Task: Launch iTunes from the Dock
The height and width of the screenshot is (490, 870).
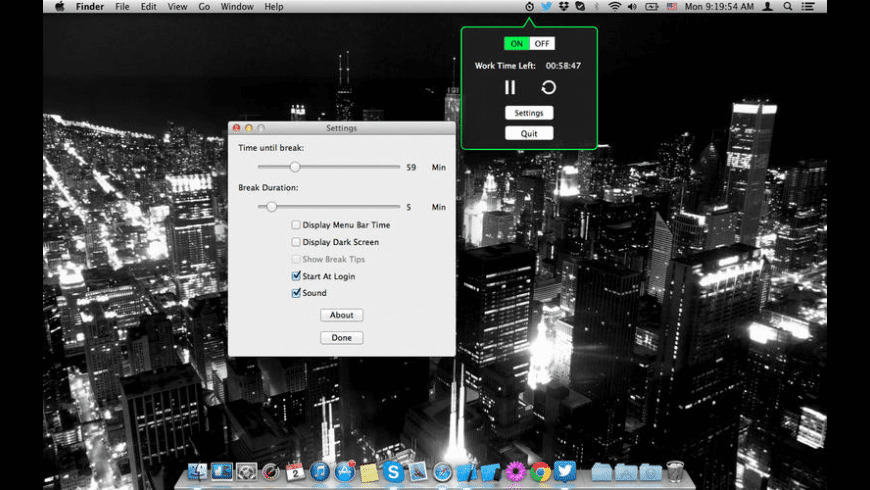Action: tap(320, 472)
